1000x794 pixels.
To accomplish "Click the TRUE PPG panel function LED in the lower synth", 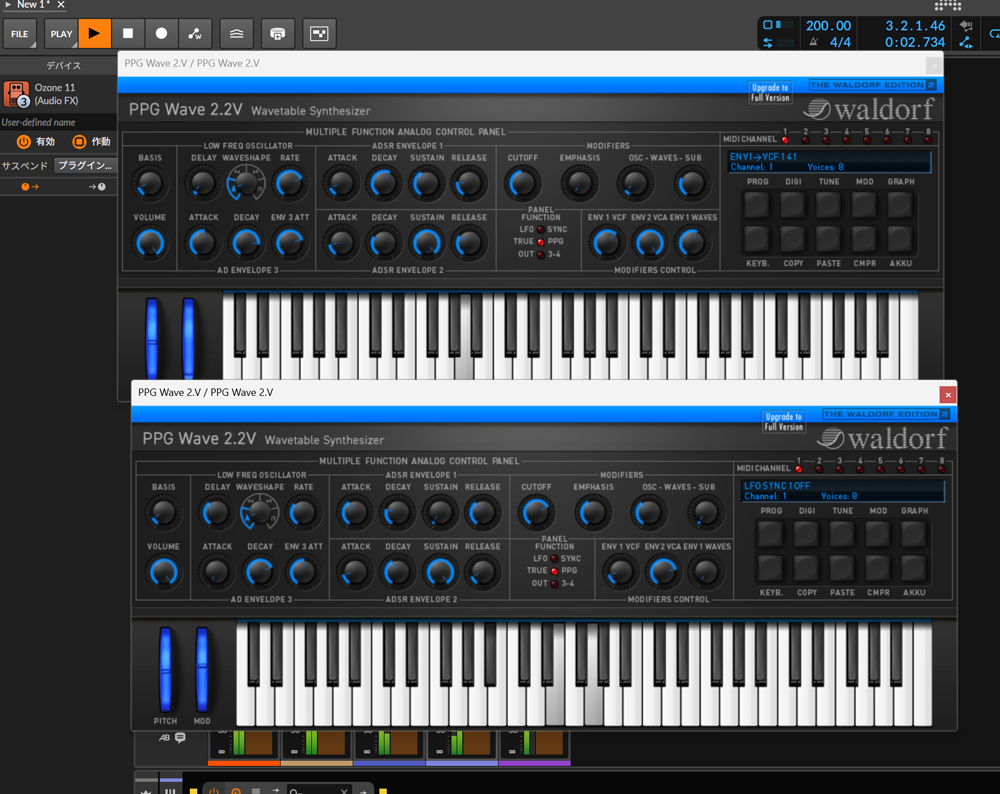I will point(554,571).
